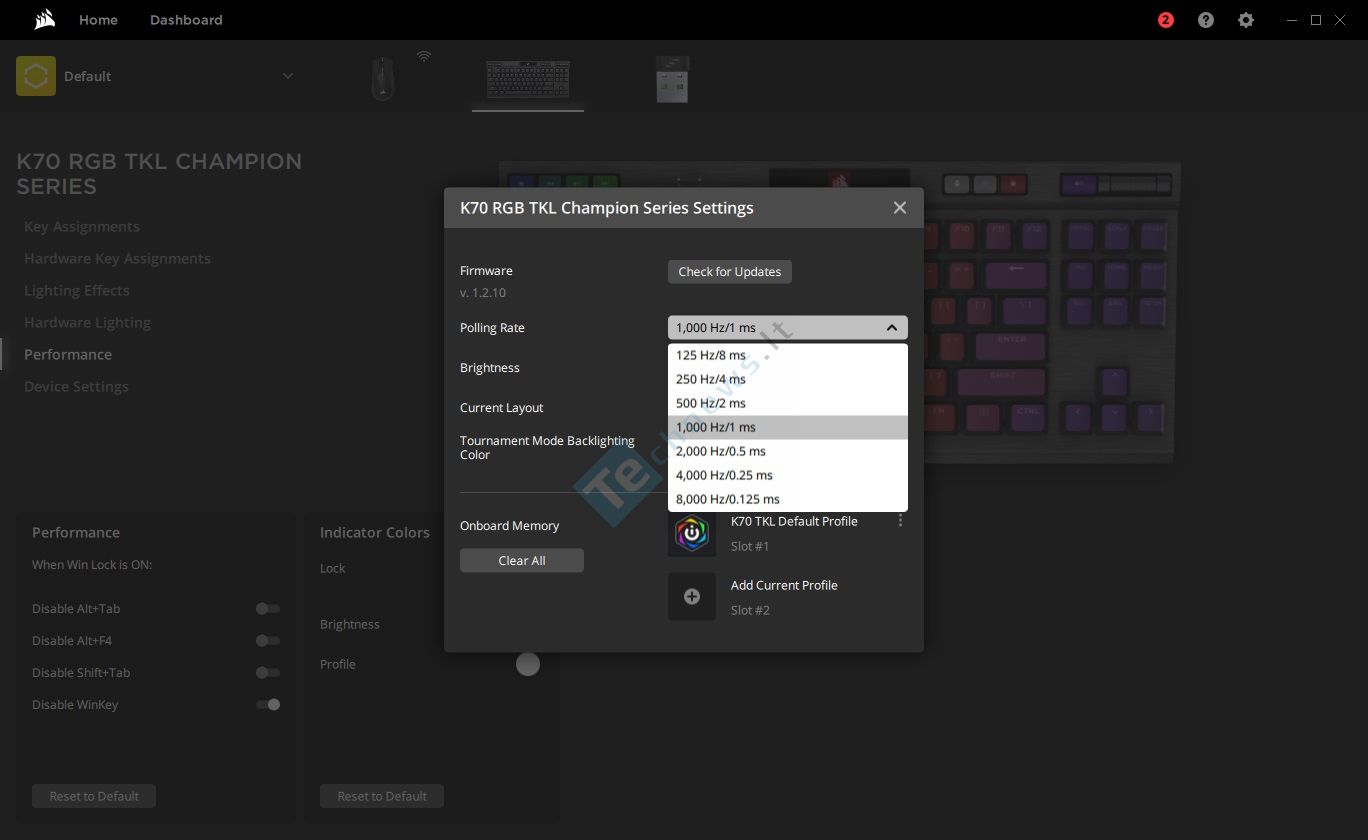Choose 500 Hz/2 ms polling rate
Viewport: 1368px width, 840px height.
[x=788, y=404]
